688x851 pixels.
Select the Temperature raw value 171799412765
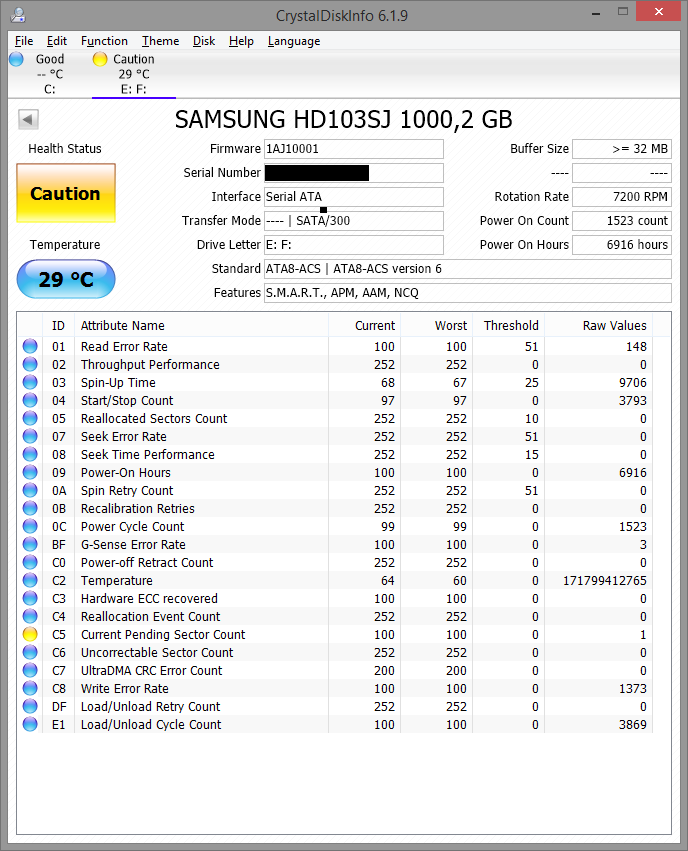[x=604, y=581]
